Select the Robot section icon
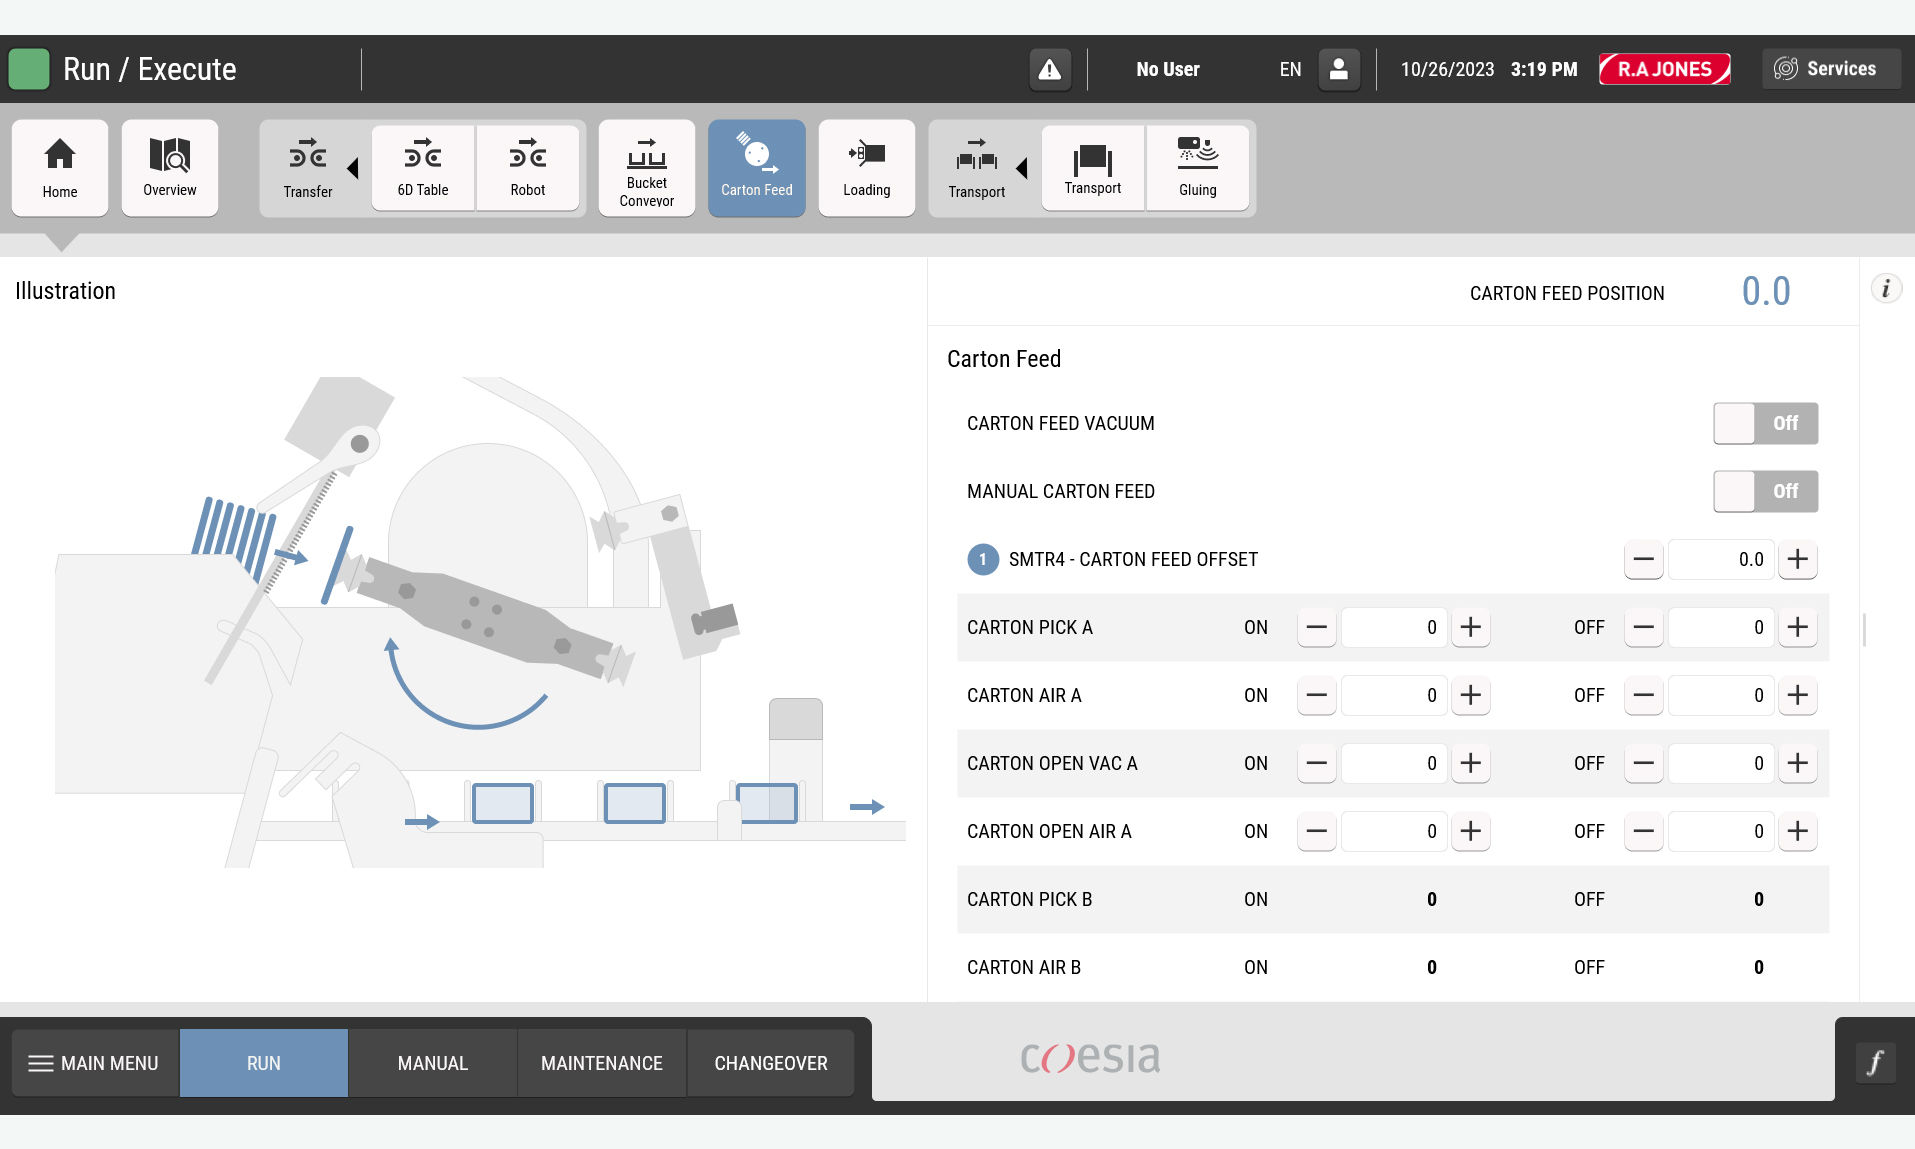The width and height of the screenshot is (1915, 1149). click(528, 168)
